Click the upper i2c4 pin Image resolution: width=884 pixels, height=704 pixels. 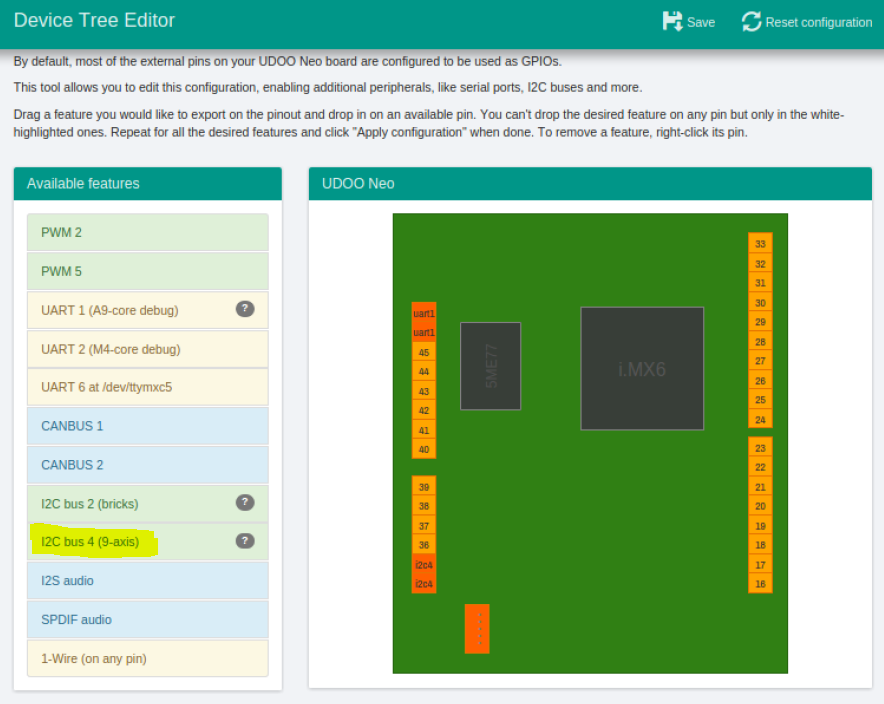pyautogui.click(x=424, y=565)
